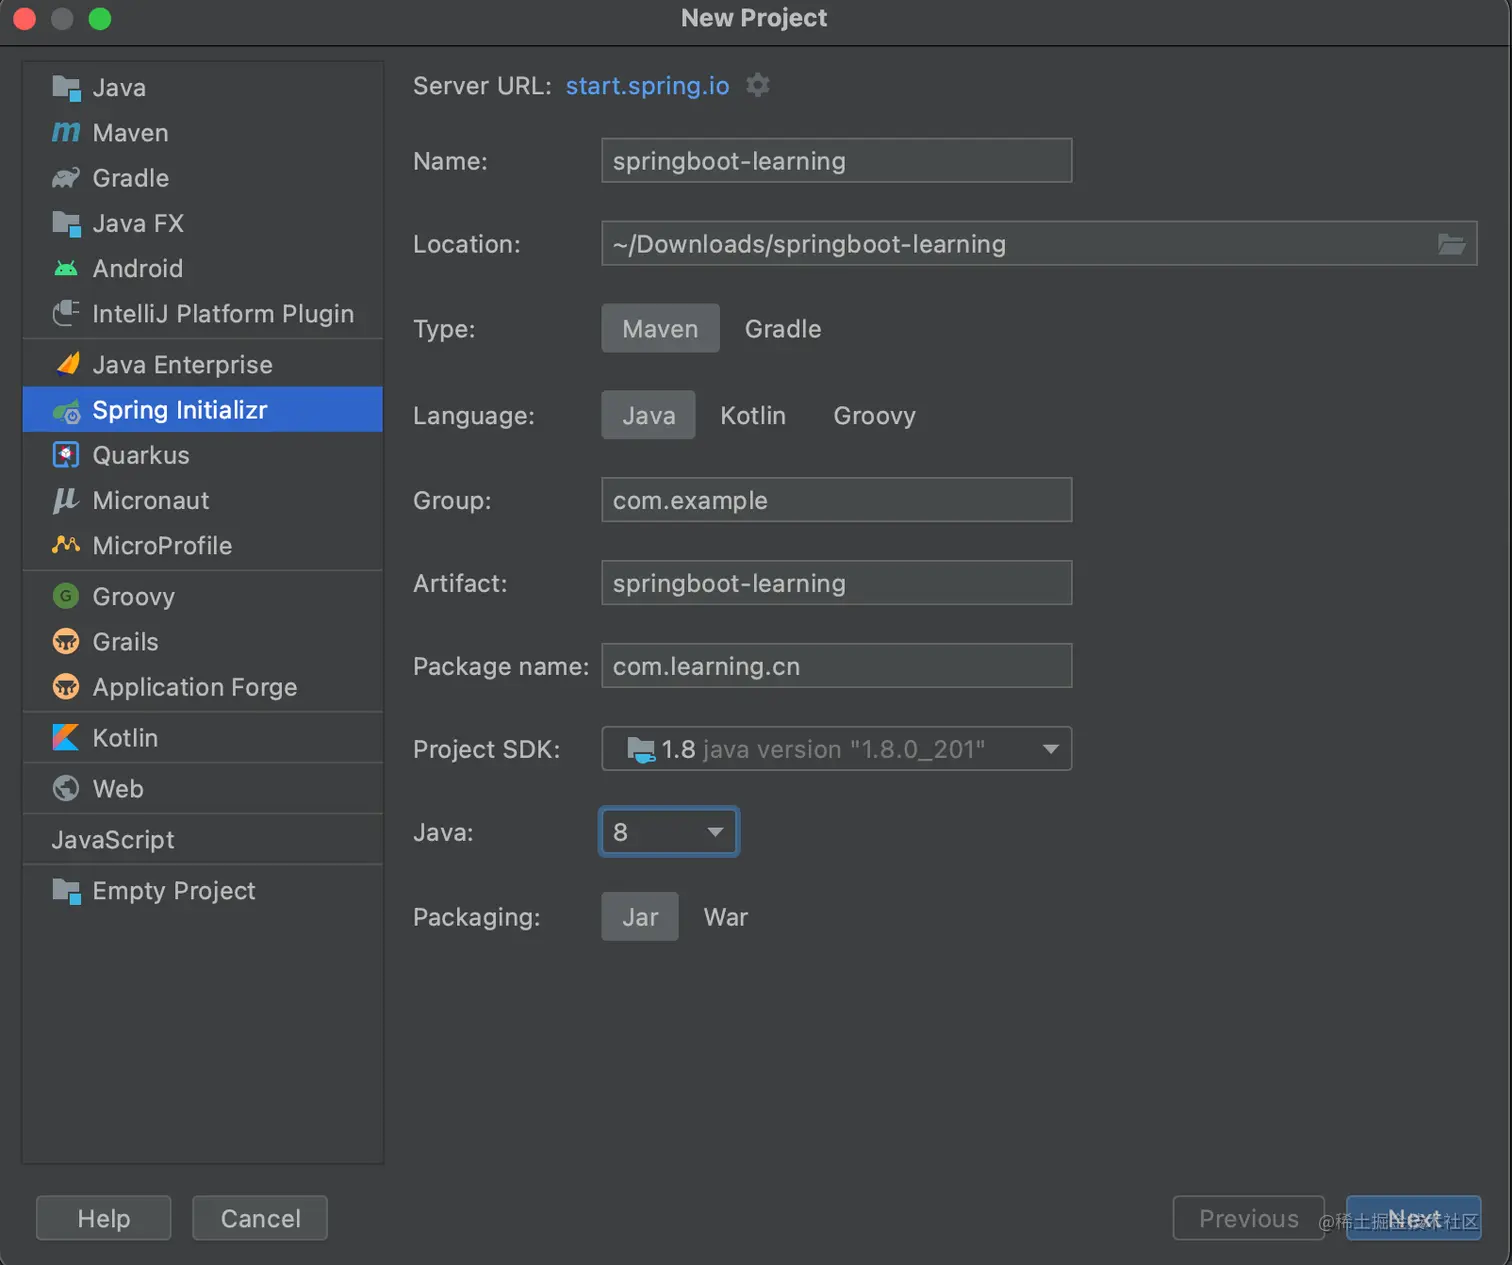Choose the Grails icon
The width and height of the screenshot is (1512, 1265).
click(66, 641)
